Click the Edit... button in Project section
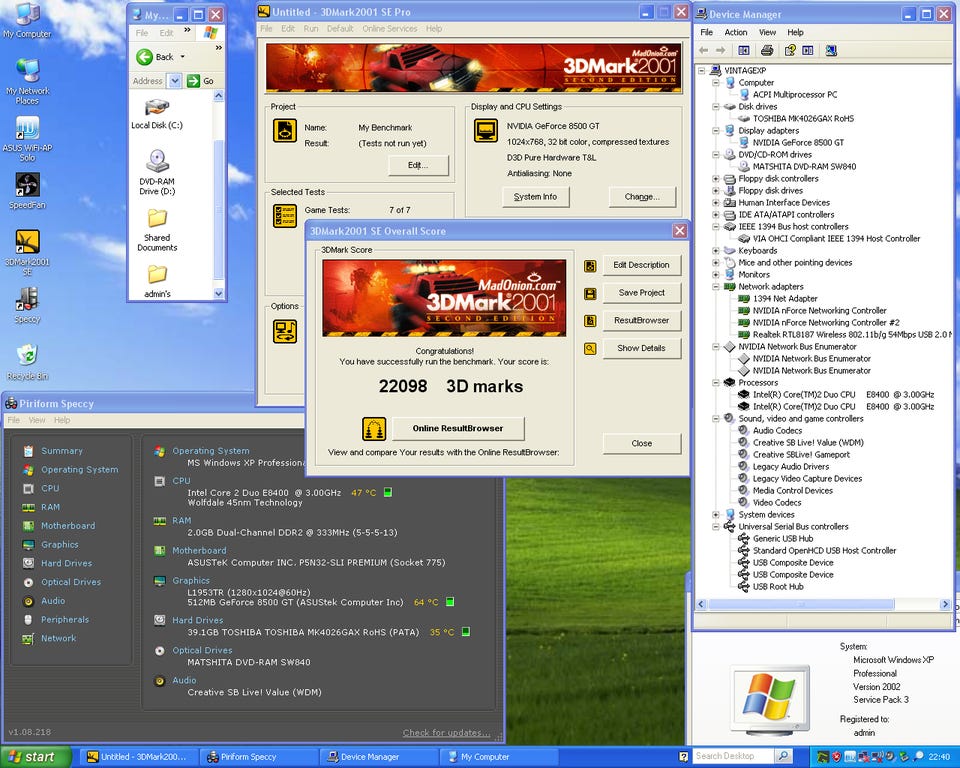Image resolution: width=960 pixels, height=768 pixels. (x=418, y=165)
